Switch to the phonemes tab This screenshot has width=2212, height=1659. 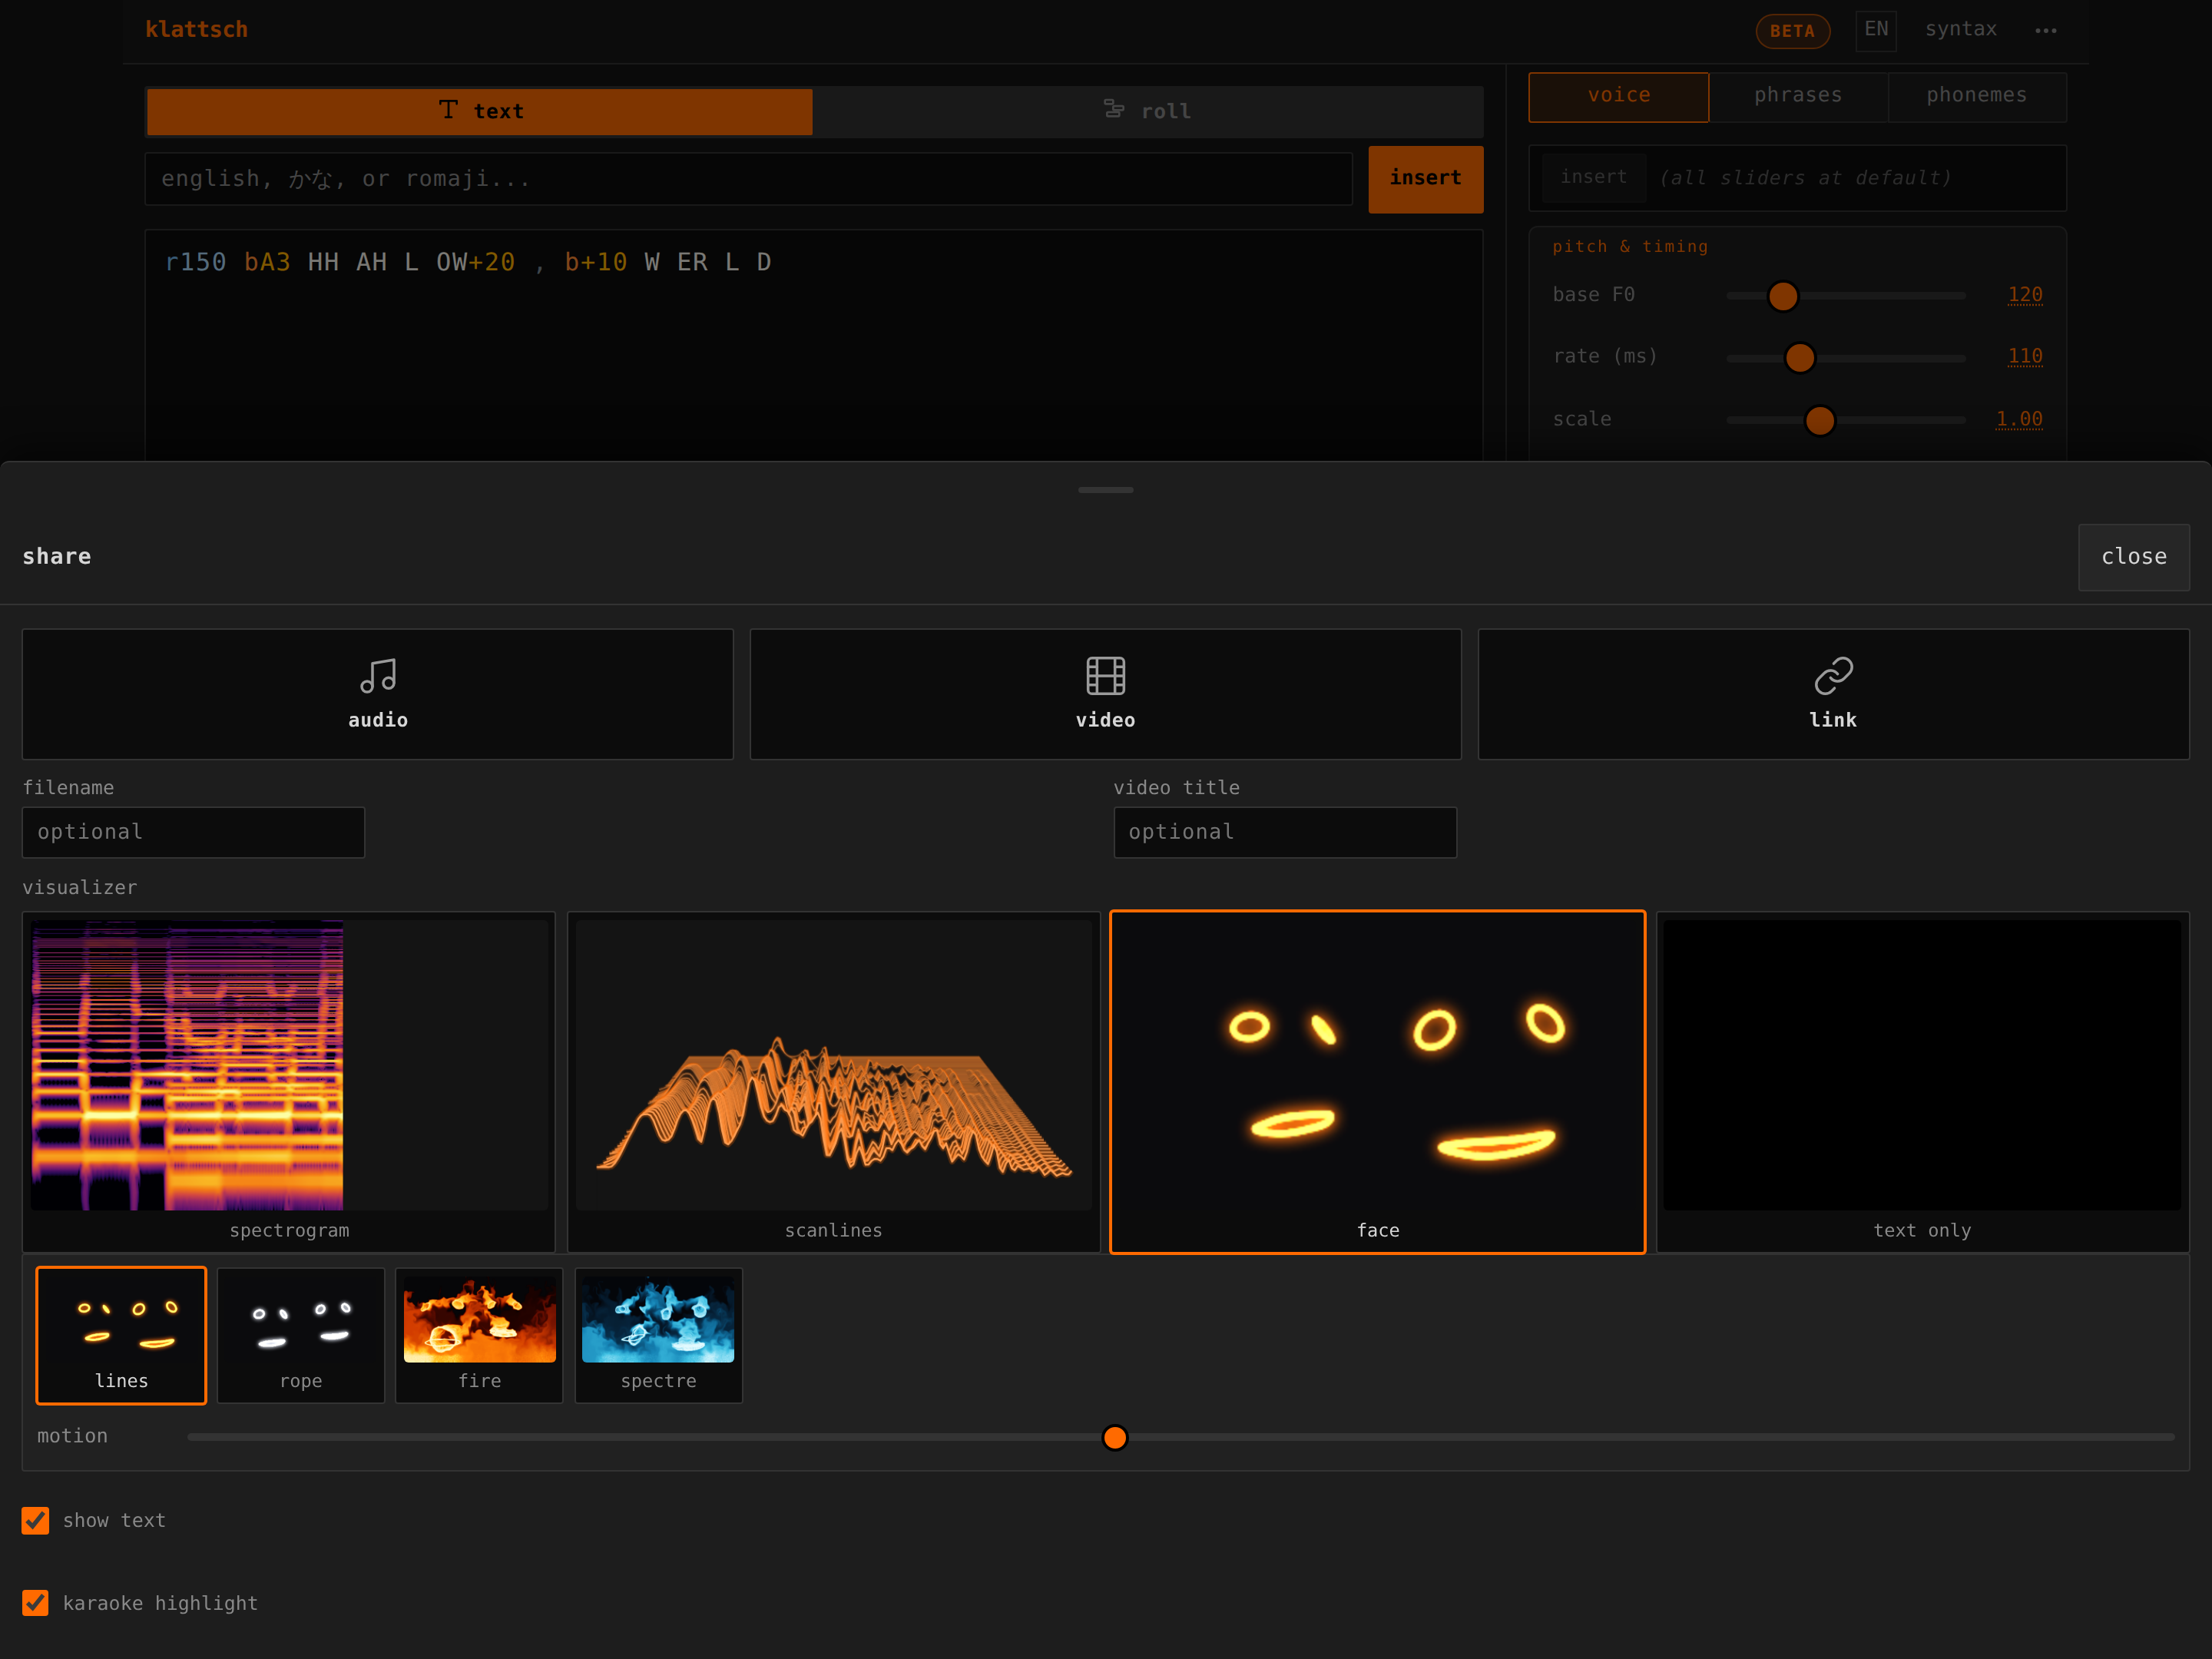click(1977, 96)
